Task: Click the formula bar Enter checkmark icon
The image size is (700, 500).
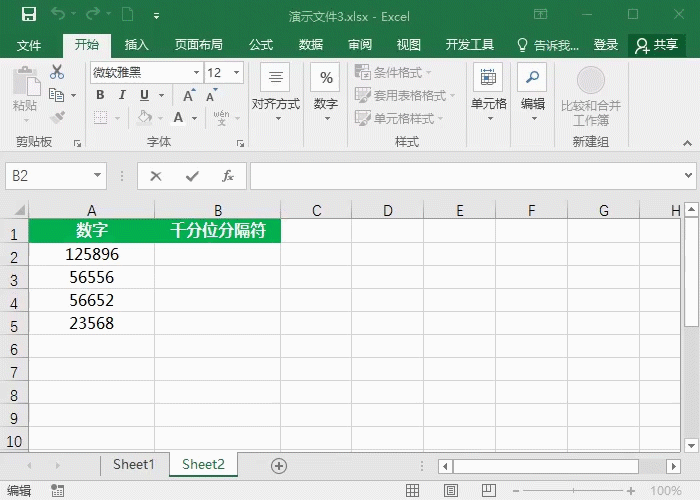Action: (x=192, y=176)
